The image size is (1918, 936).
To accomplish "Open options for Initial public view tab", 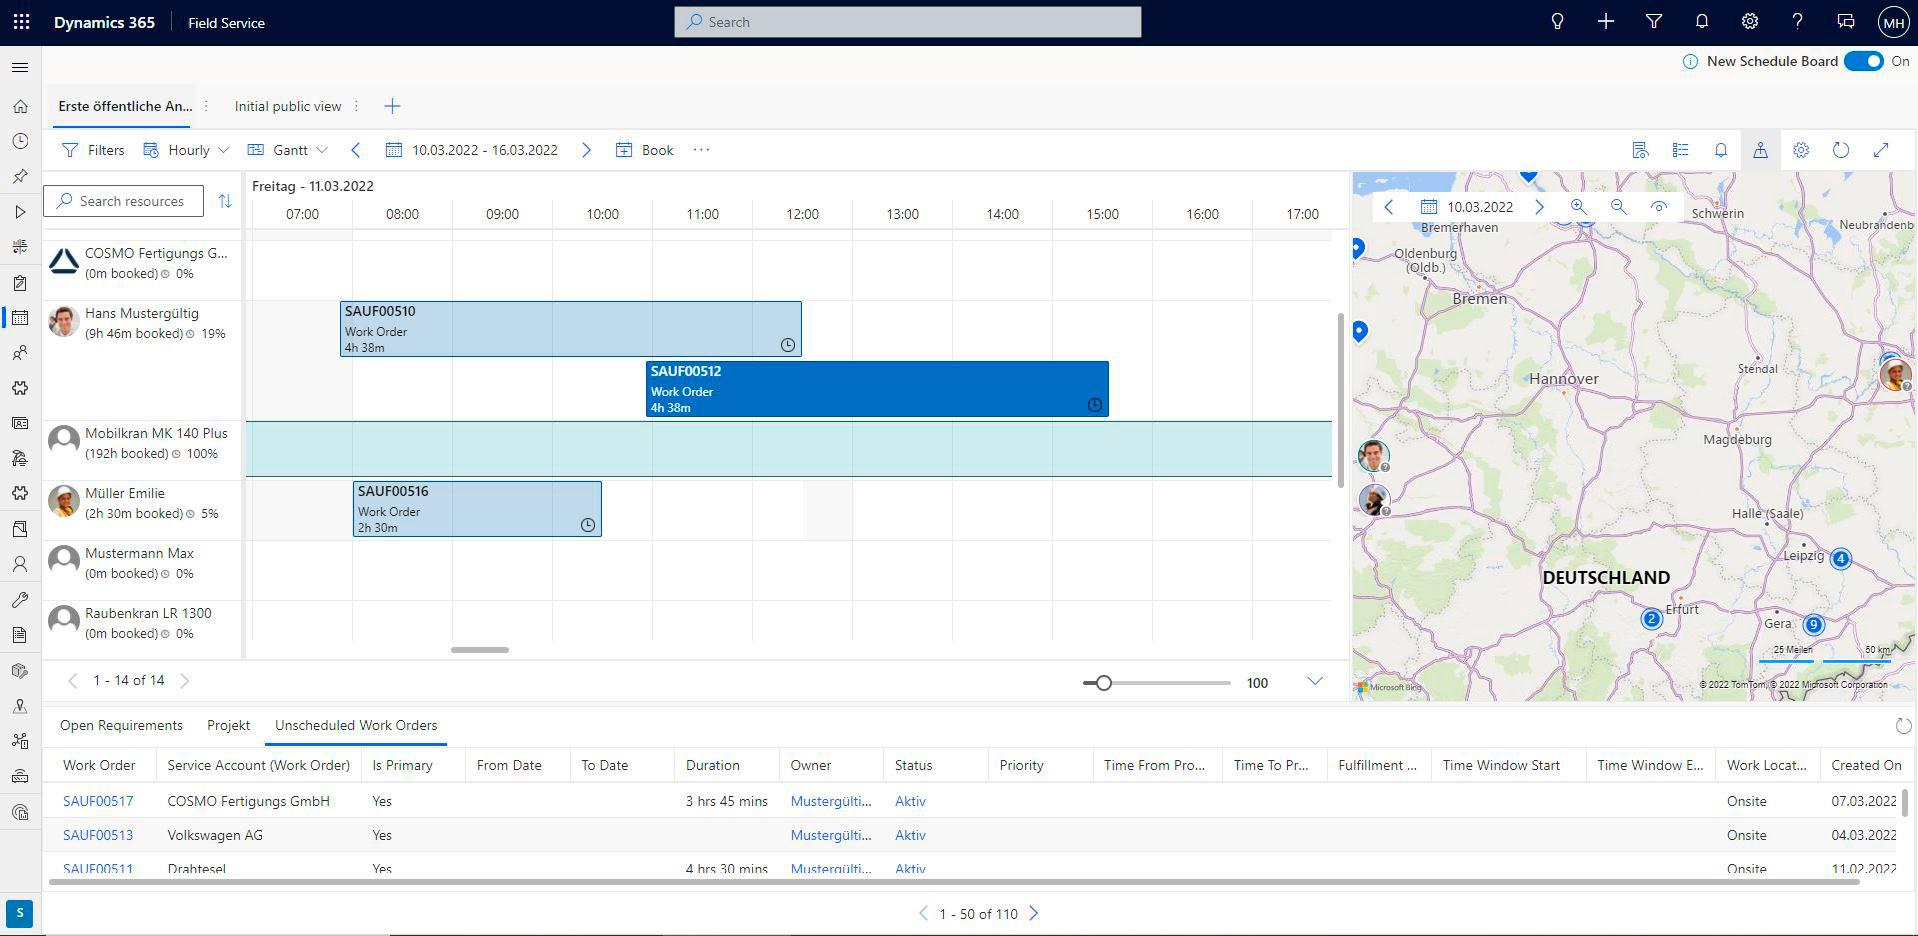I will [x=357, y=106].
